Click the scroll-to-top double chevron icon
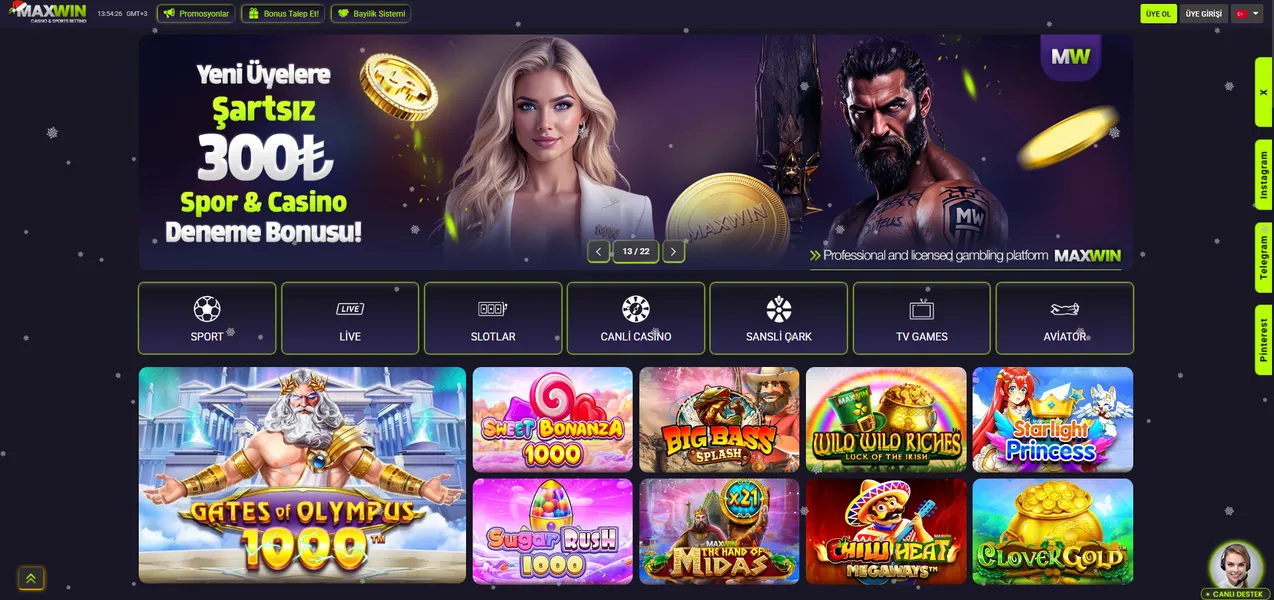The height and width of the screenshot is (600, 1274). 31,578
